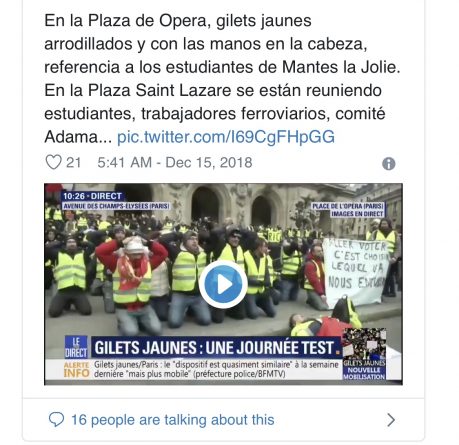This screenshot has height=445, width=459.
Task: Click the protest banner in video
Action: click(357, 271)
